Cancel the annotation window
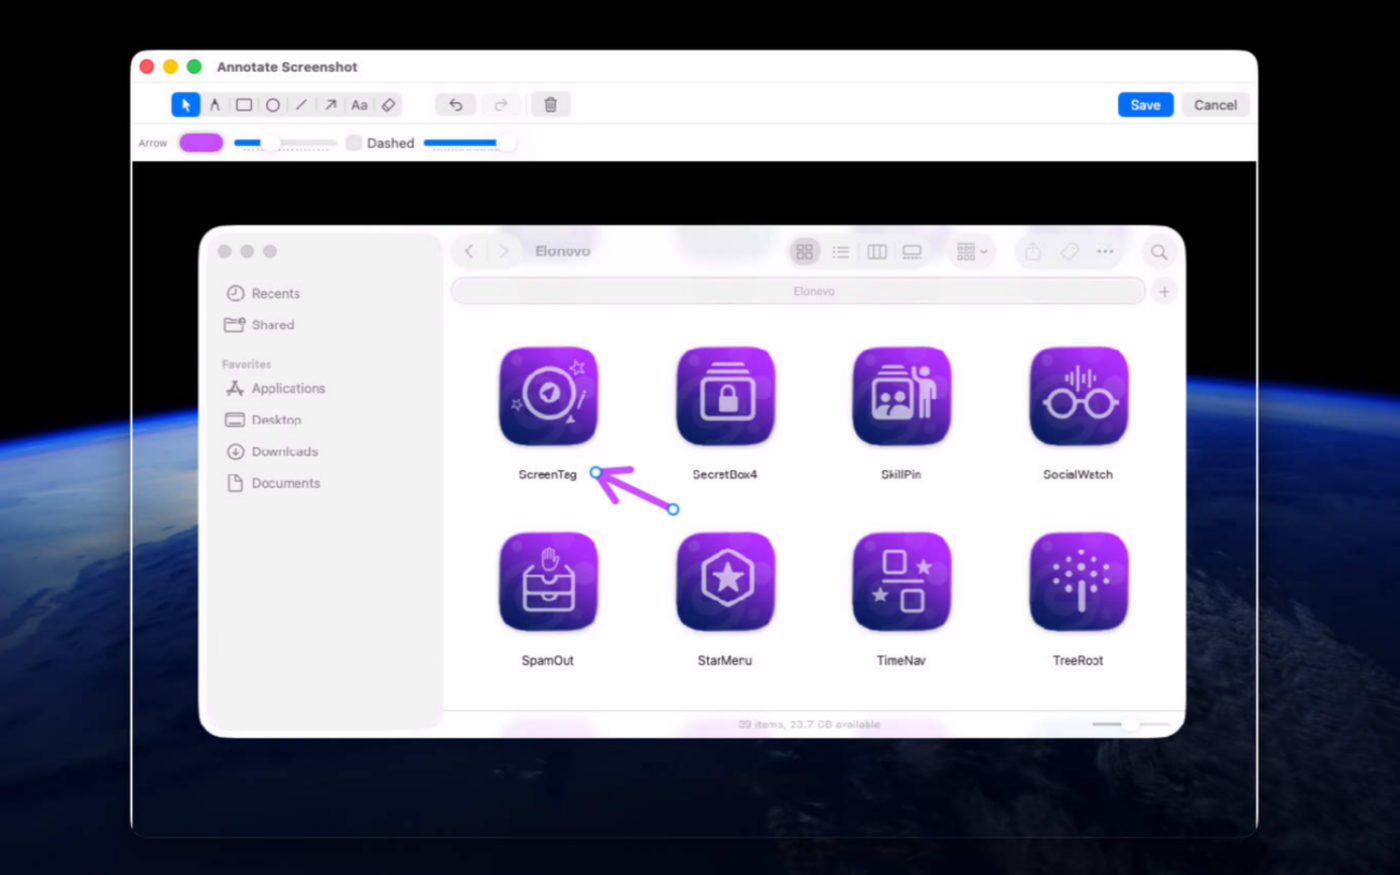 1215,105
